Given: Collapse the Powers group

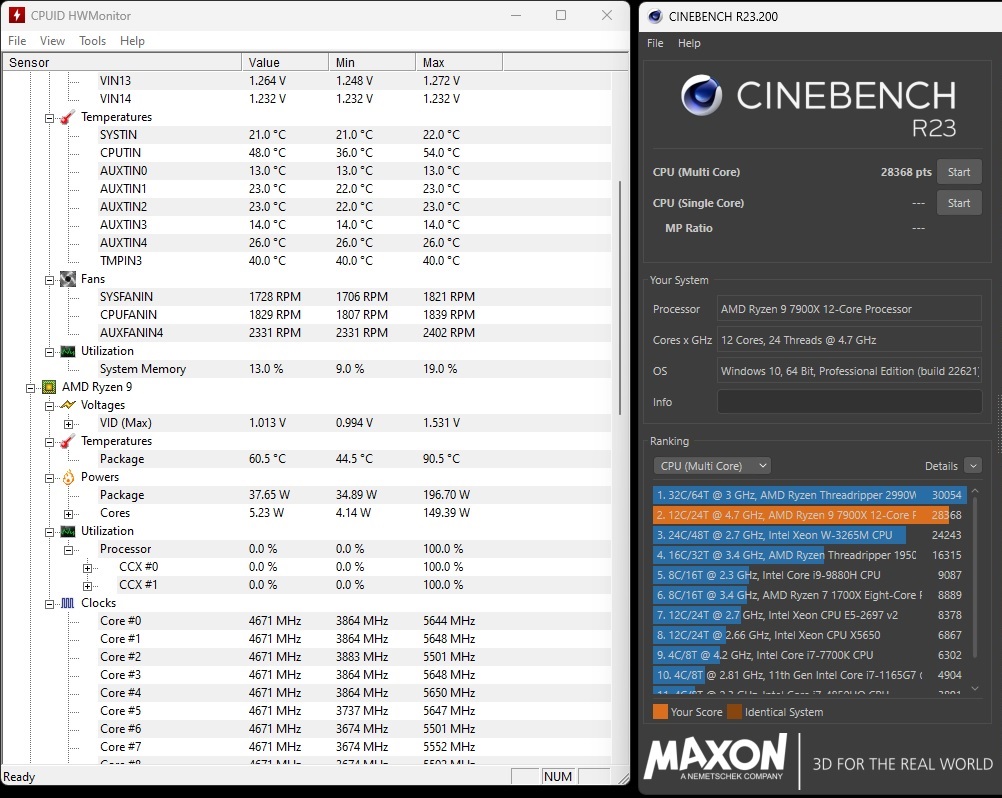Looking at the screenshot, I should (x=49, y=478).
